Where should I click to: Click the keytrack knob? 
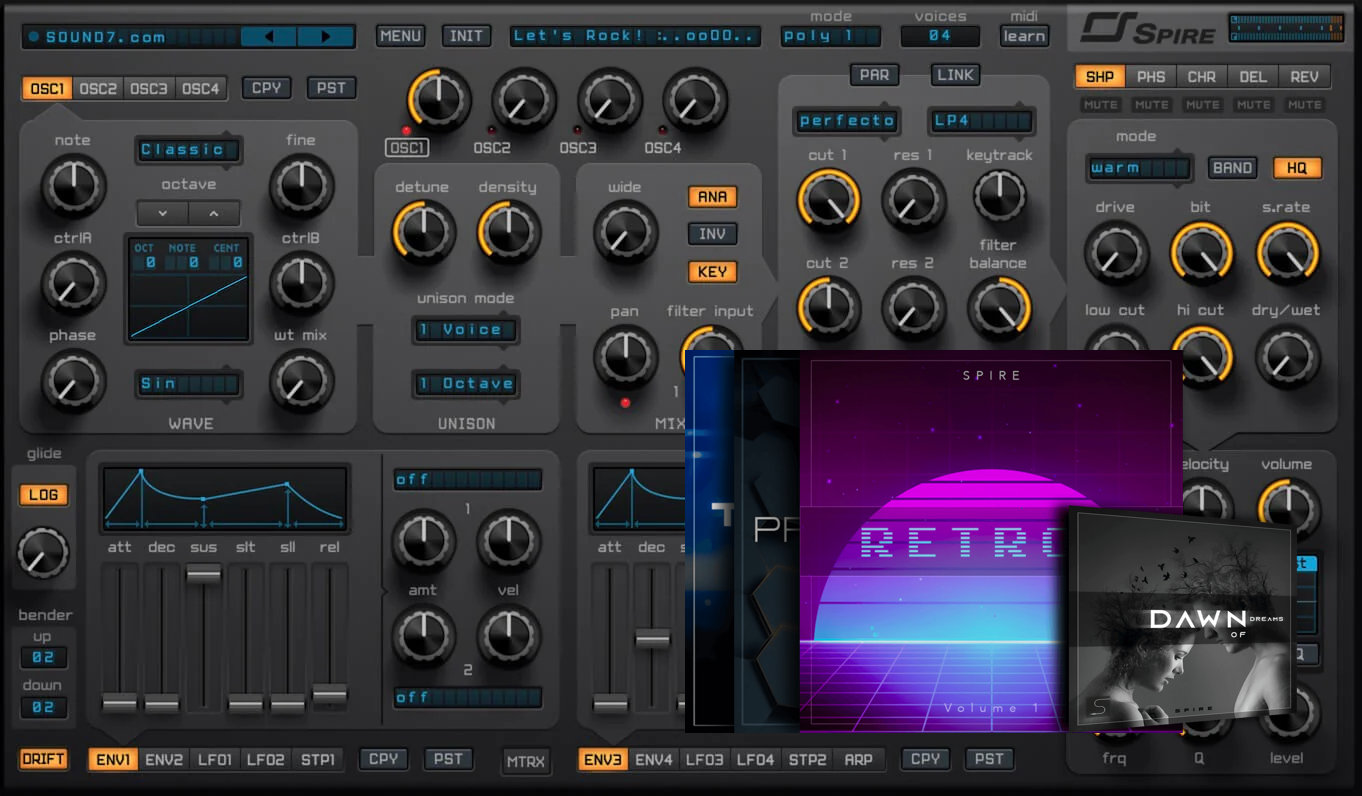coord(999,196)
